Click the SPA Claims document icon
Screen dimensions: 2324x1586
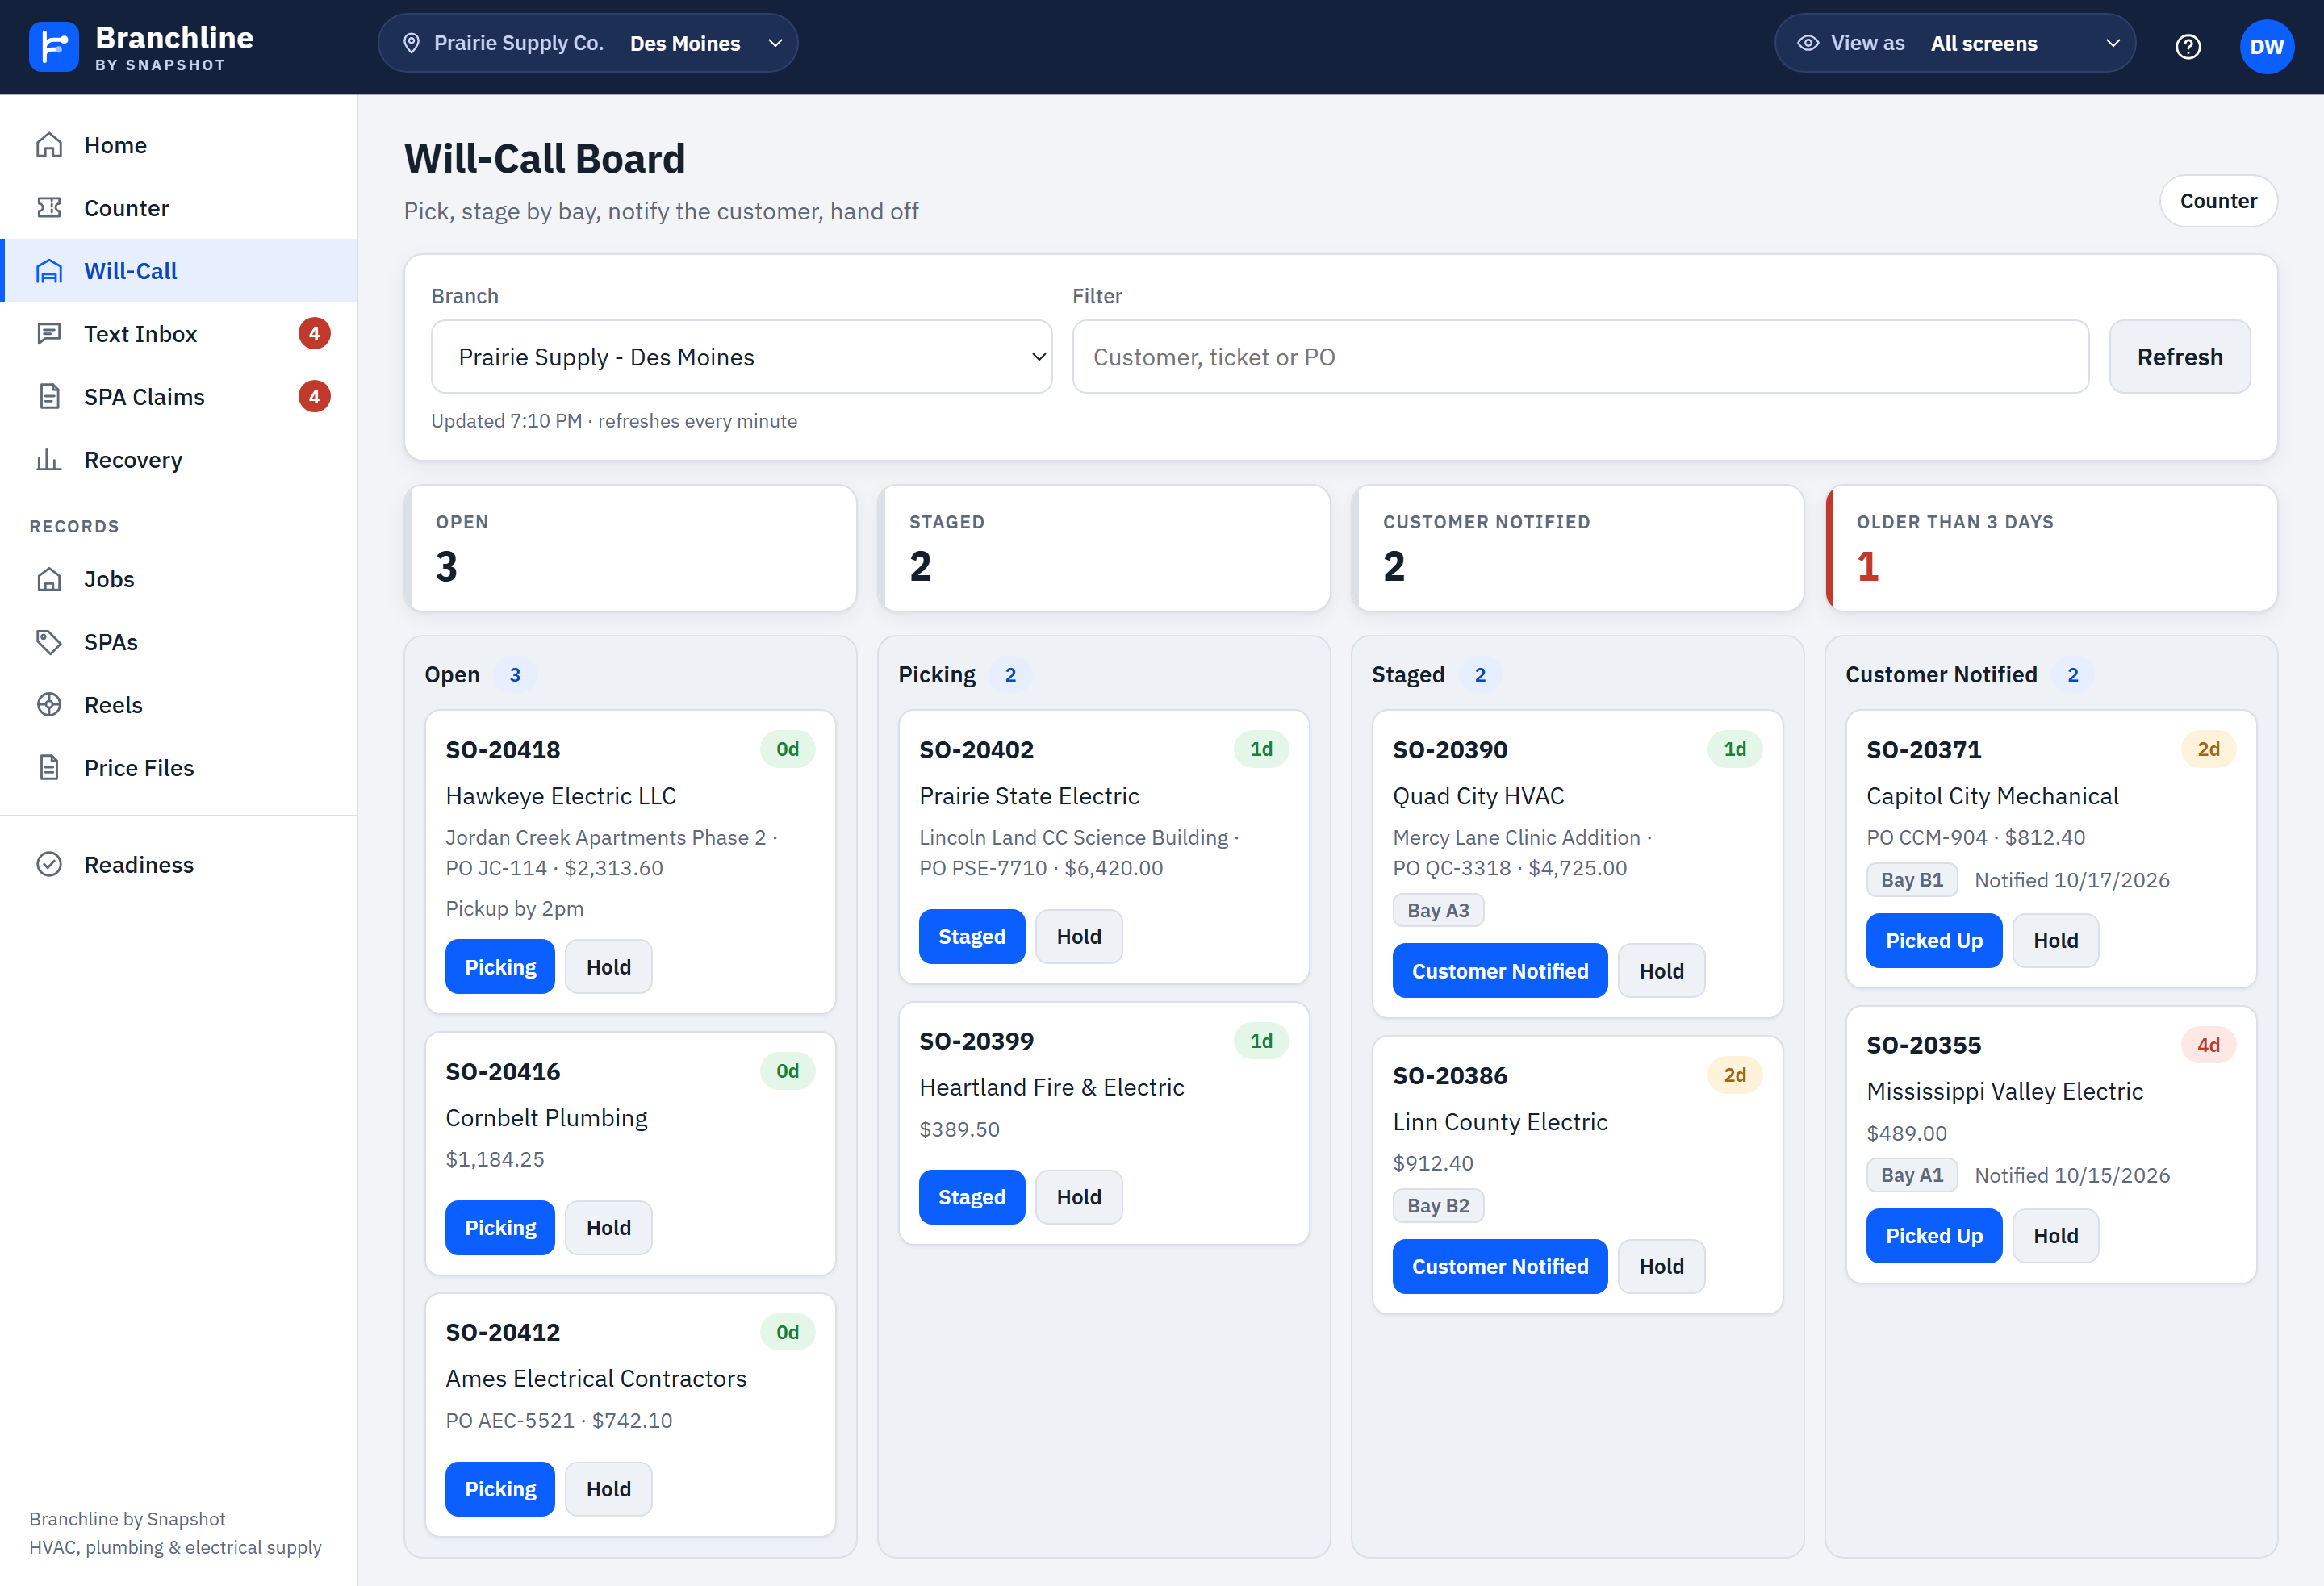pos(49,397)
